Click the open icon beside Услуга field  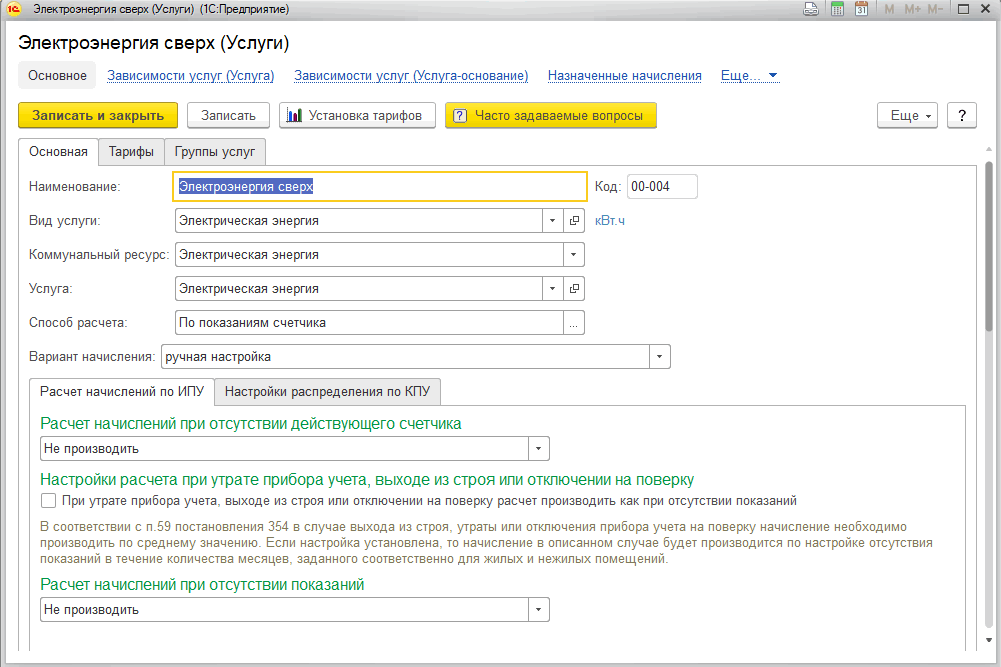pos(574,289)
